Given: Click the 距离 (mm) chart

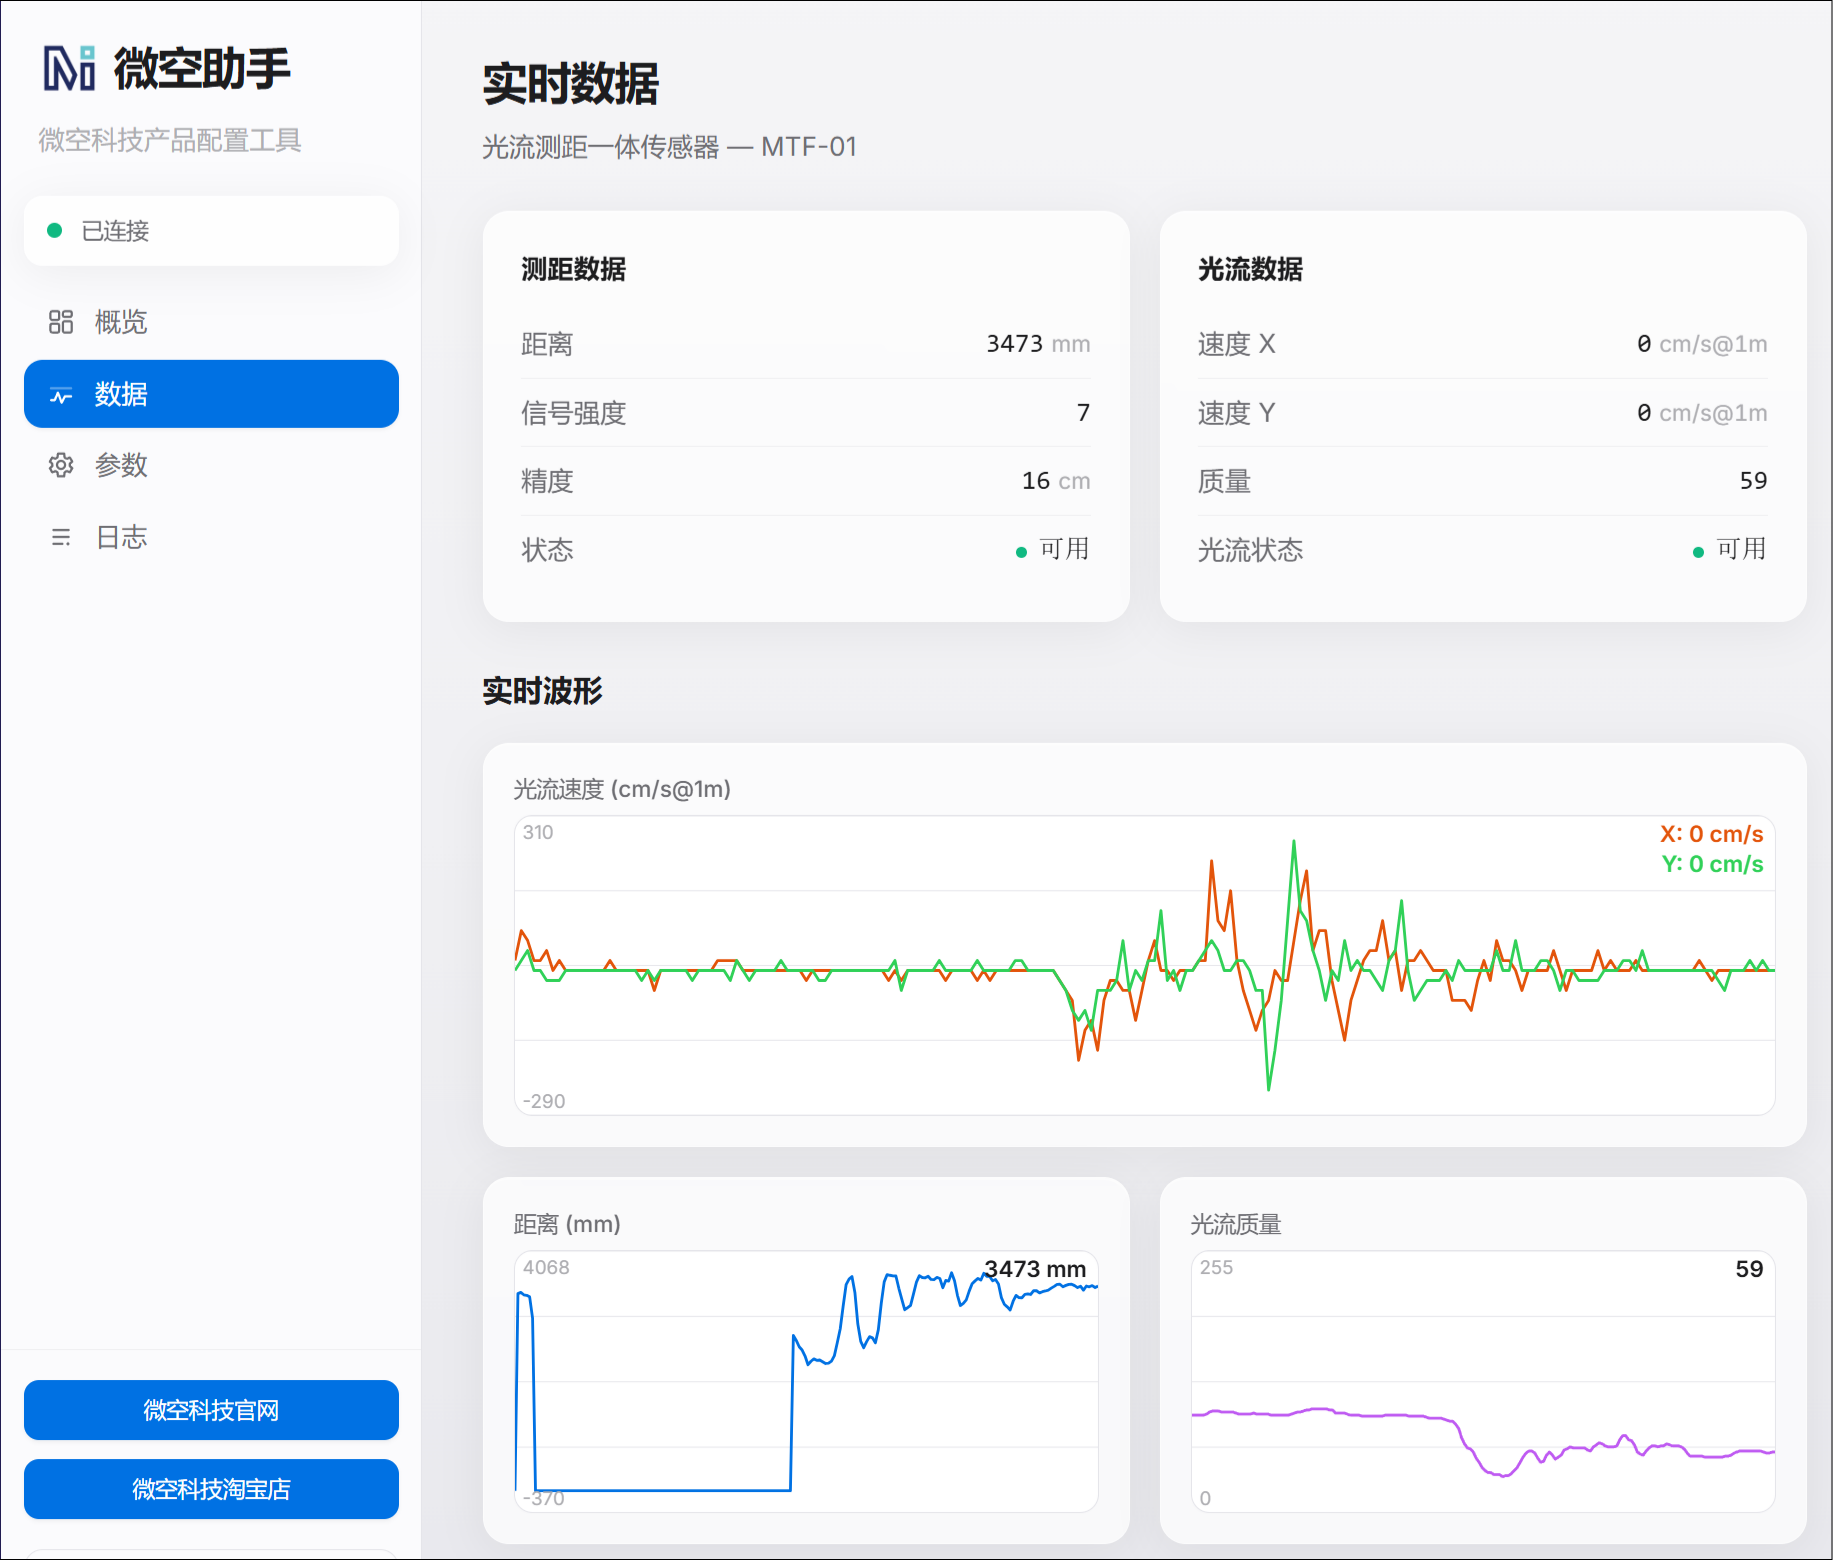Looking at the screenshot, I should pyautogui.click(x=806, y=1381).
